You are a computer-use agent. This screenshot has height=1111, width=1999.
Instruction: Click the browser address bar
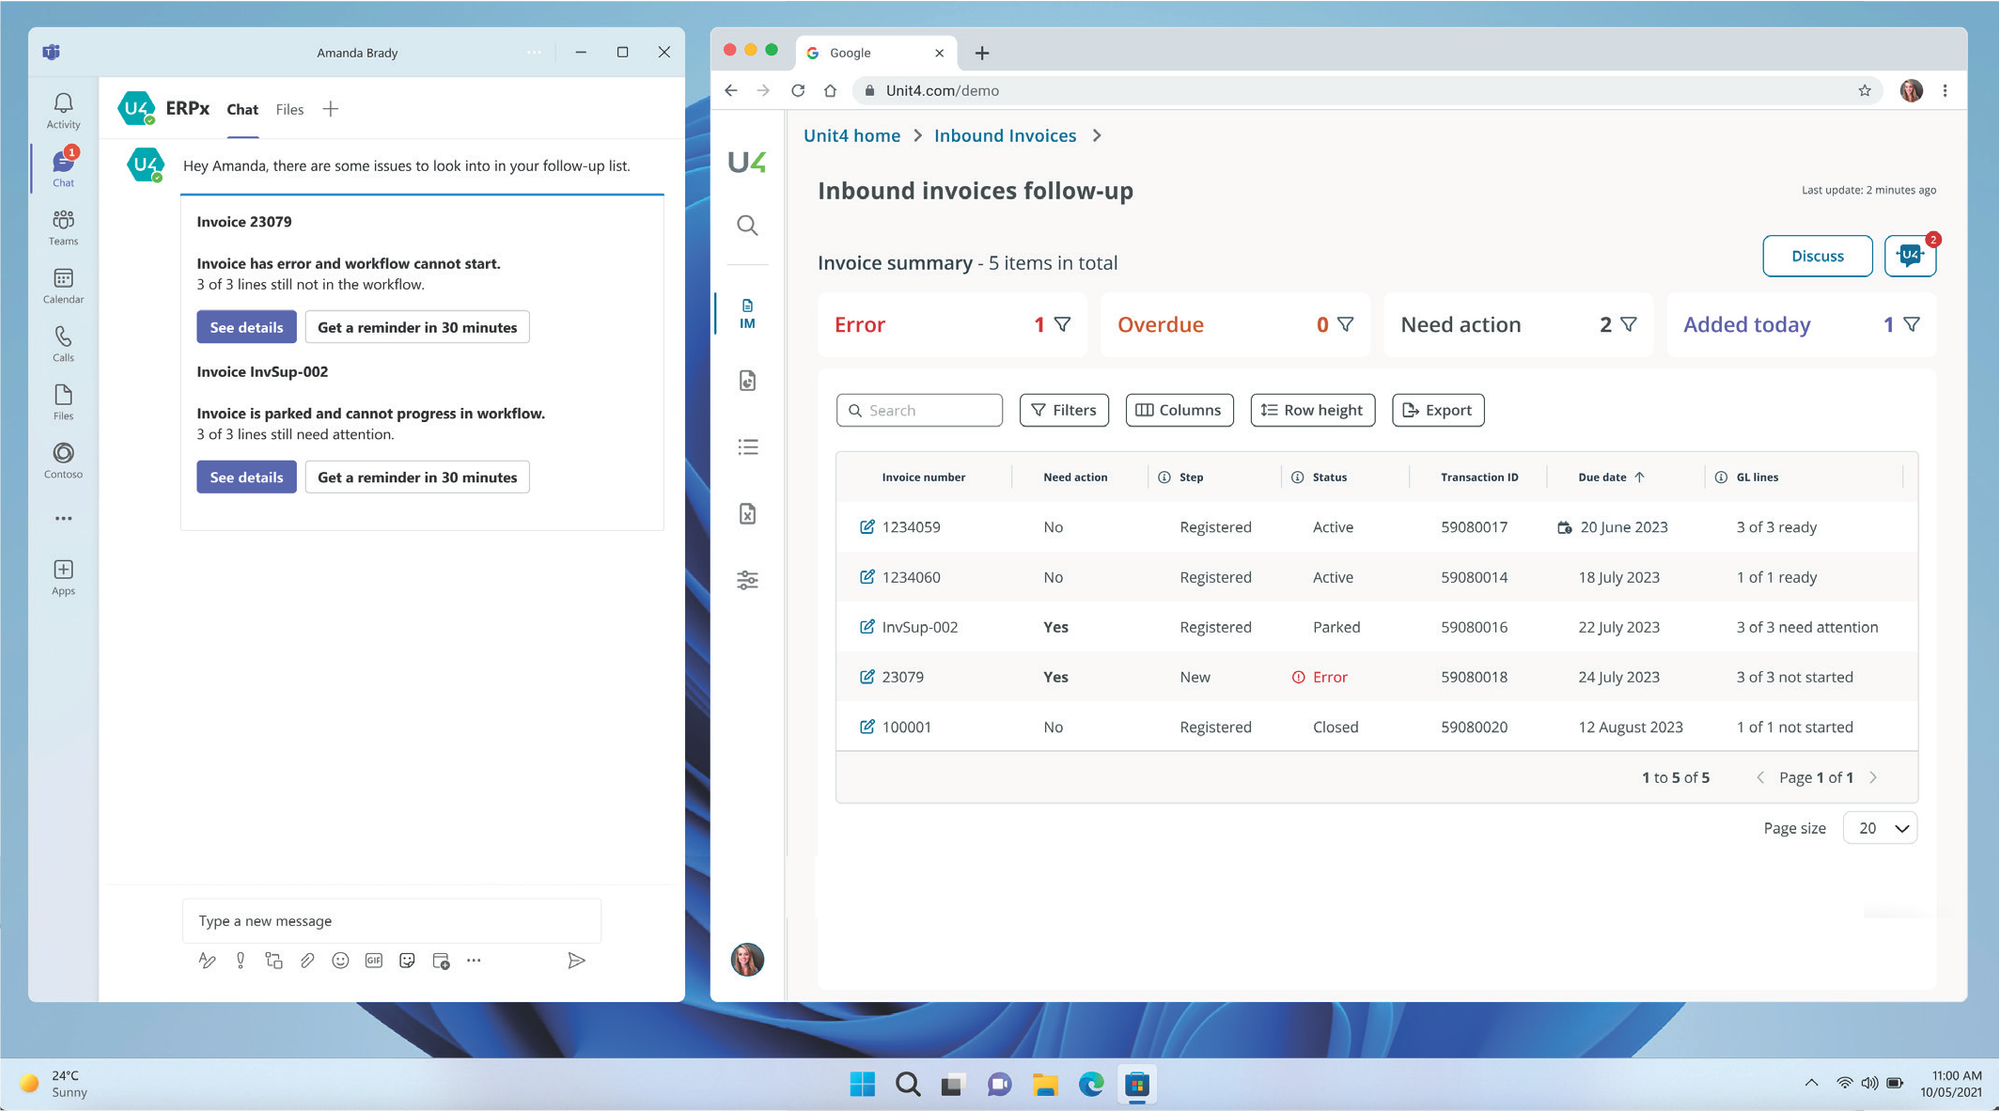[1368, 90]
